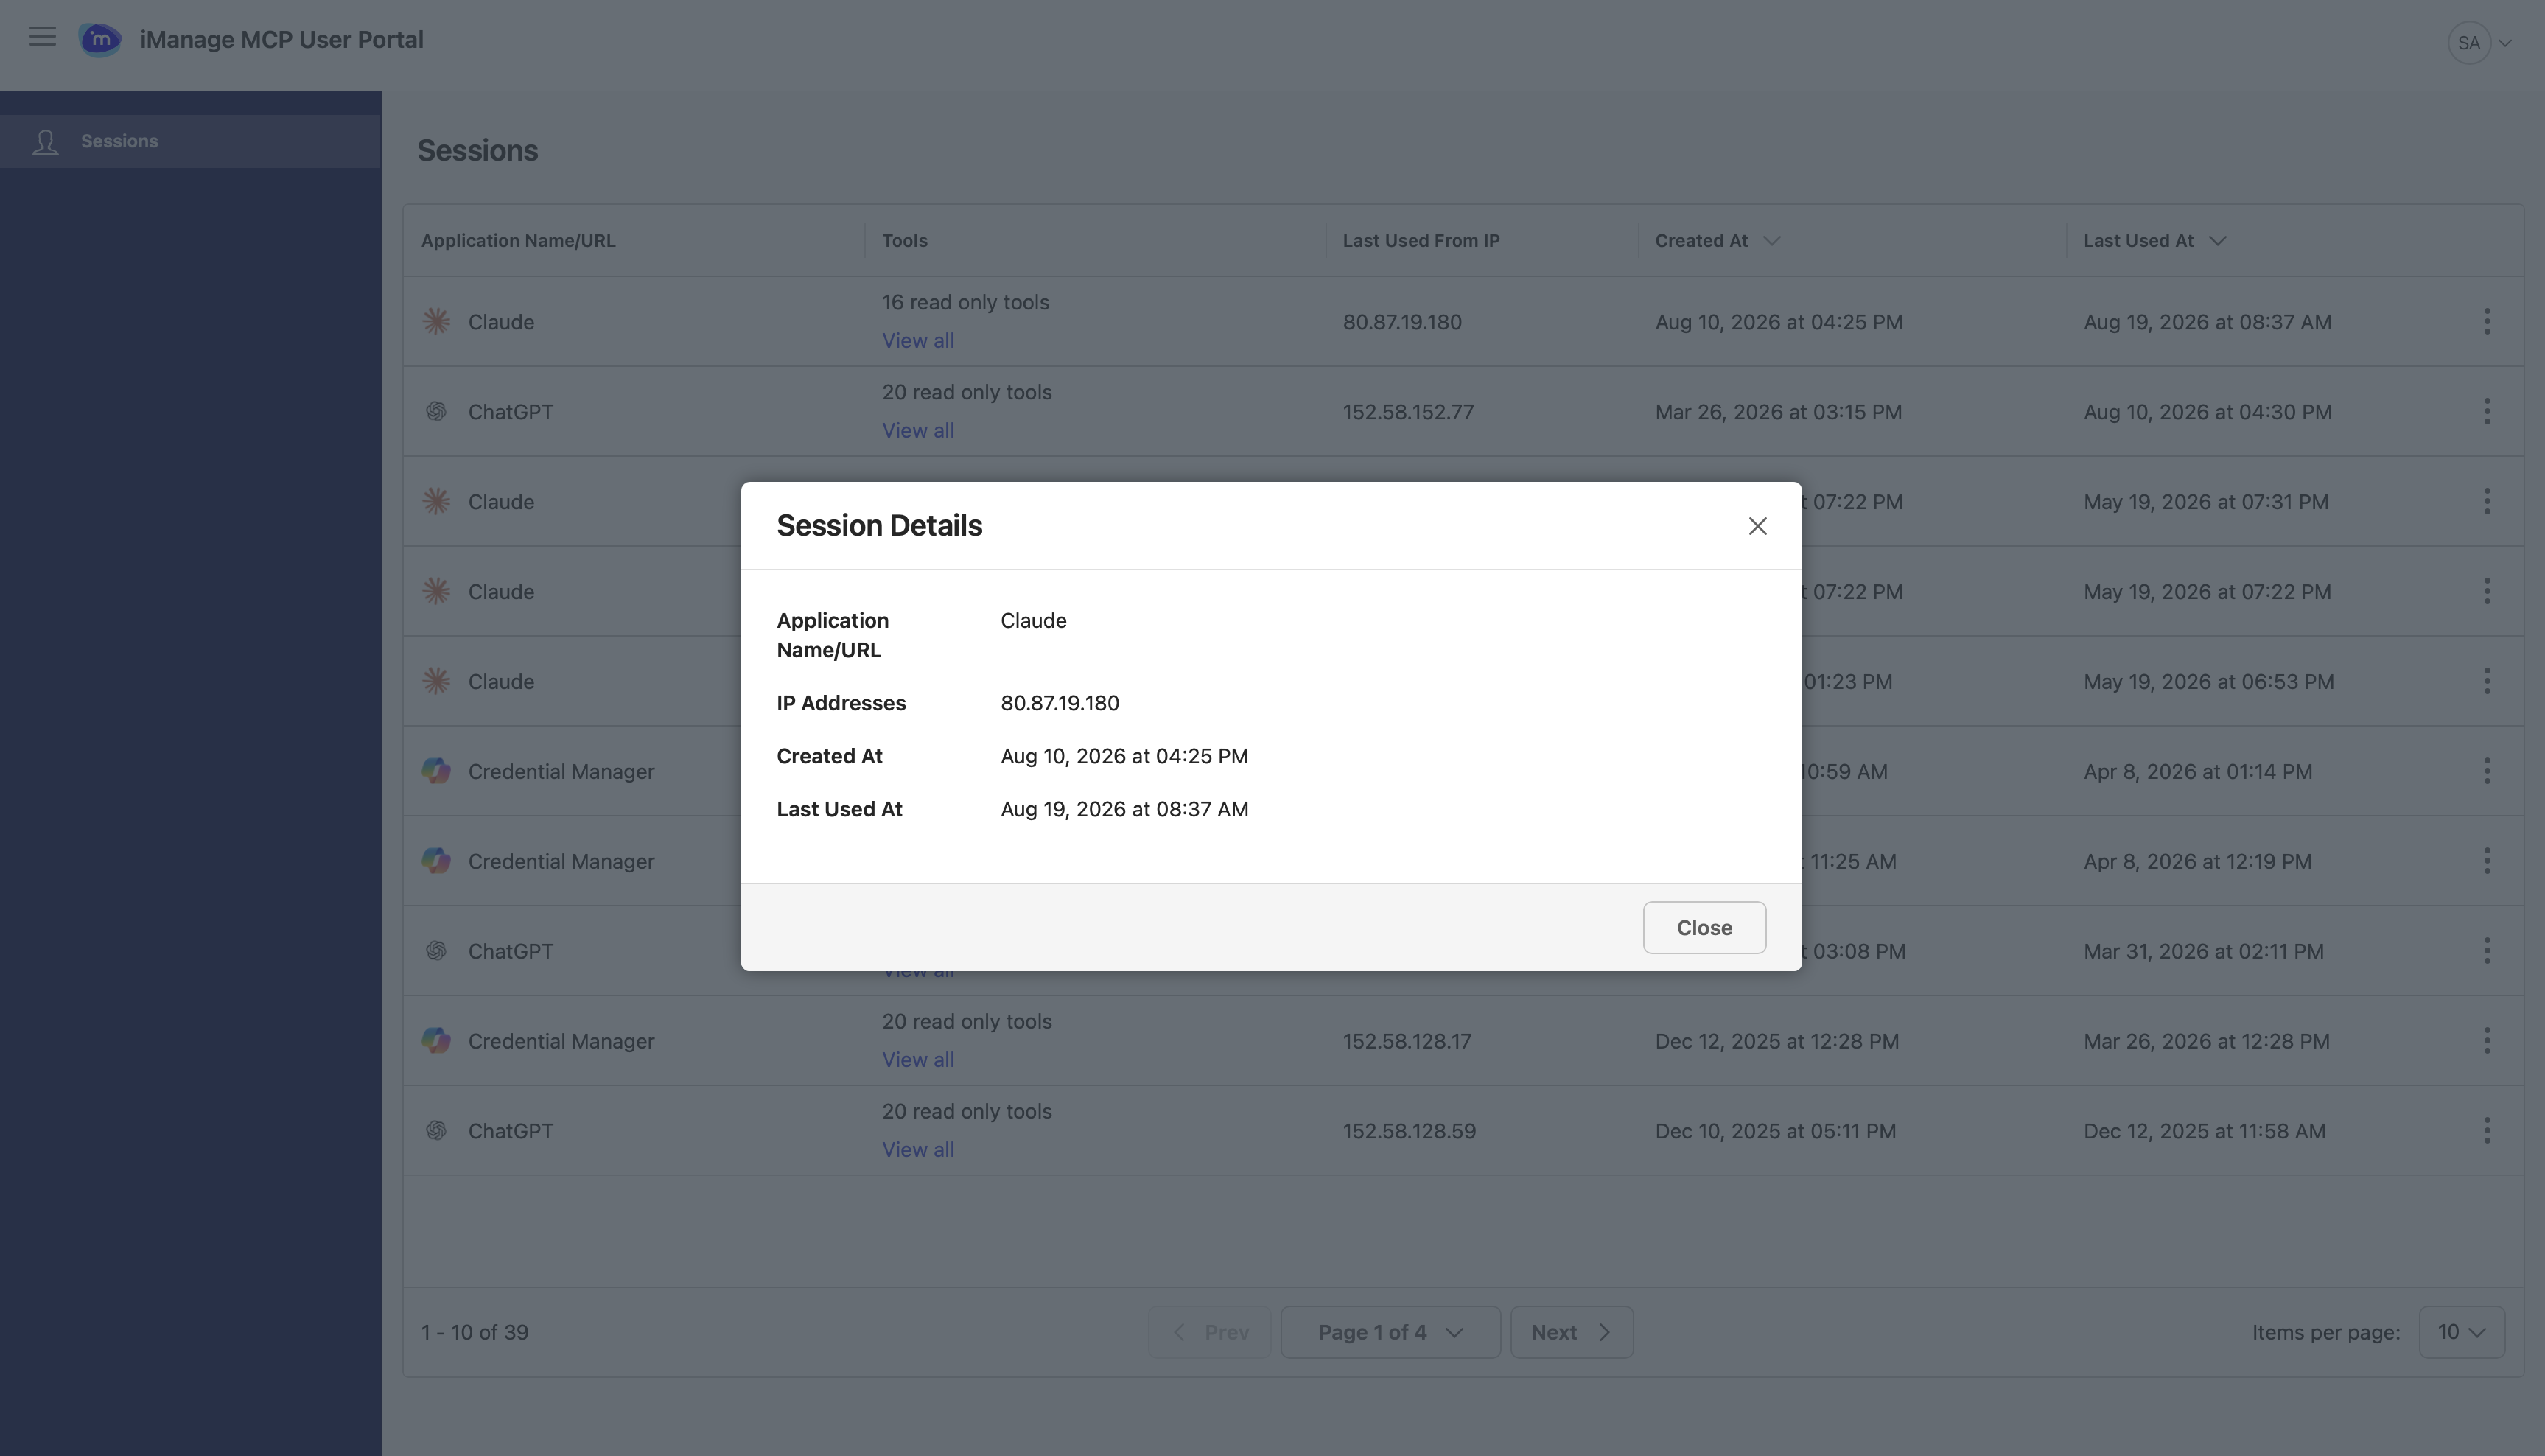Close the Session Details dialog with X
2545x1456 pixels.
point(1757,526)
